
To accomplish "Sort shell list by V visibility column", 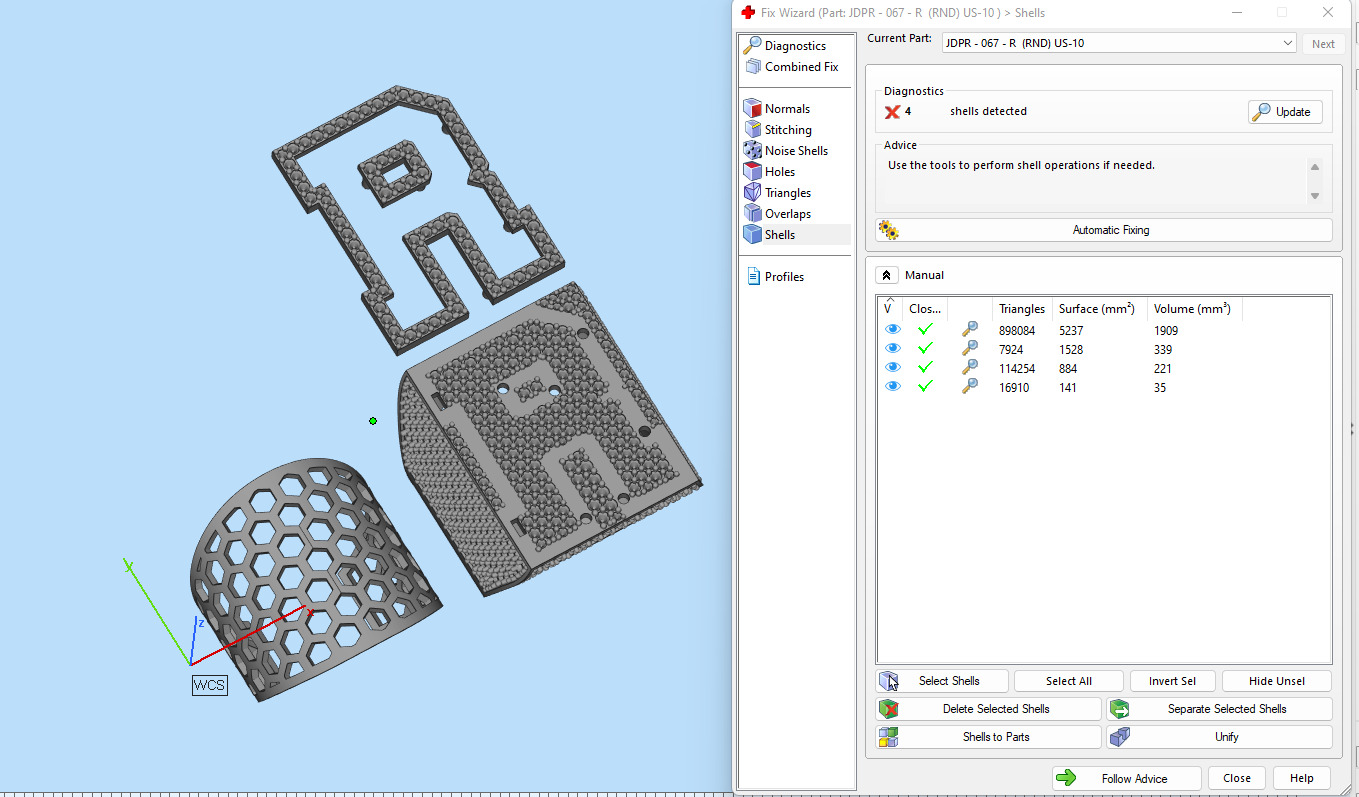I will pos(889,309).
